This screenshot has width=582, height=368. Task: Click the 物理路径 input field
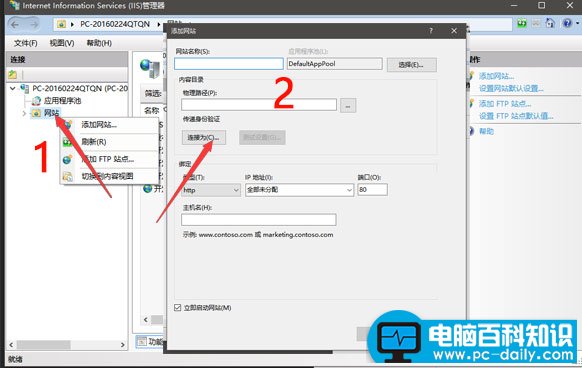pyautogui.click(x=259, y=105)
